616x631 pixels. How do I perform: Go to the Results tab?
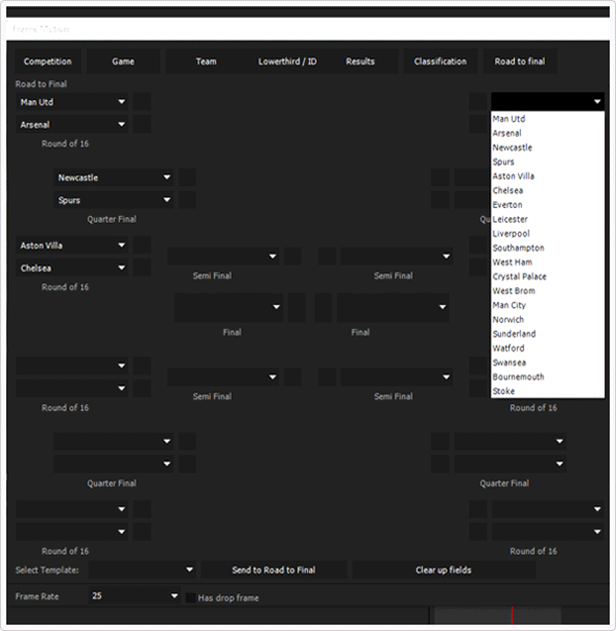click(x=360, y=61)
